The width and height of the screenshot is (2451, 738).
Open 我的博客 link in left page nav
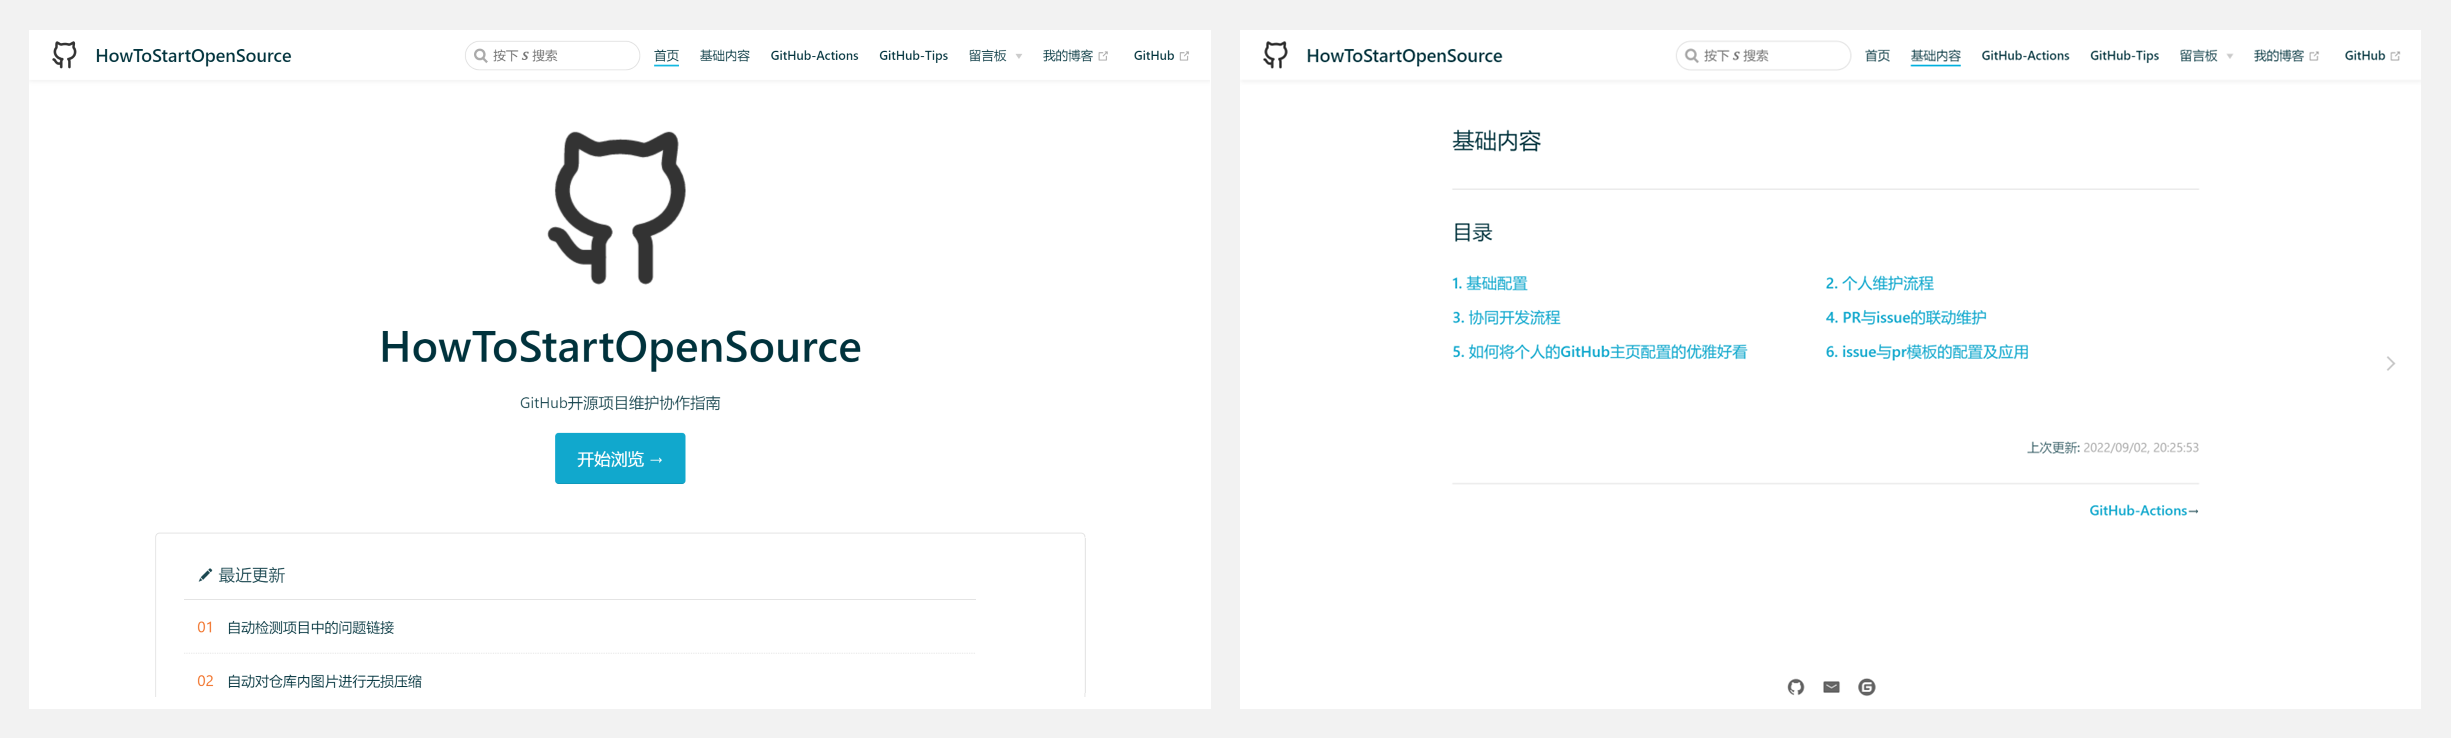click(x=1075, y=56)
